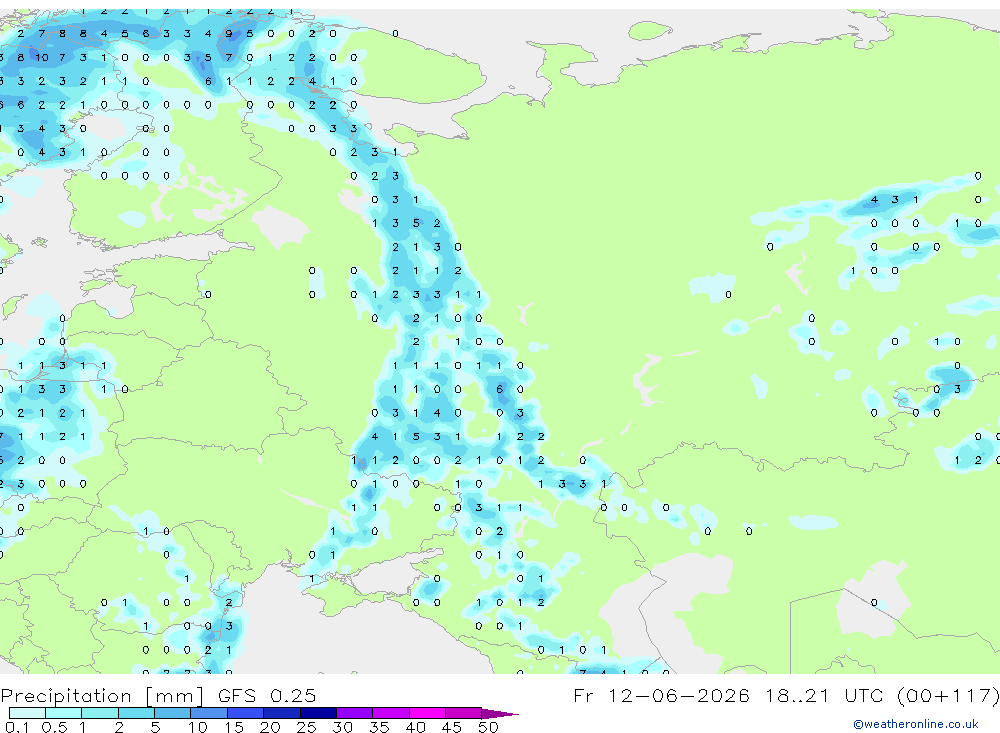Click the 25–30 mm dark navy legend swatch
The height and width of the screenshot is (733, 1000).
click(318, 713)
